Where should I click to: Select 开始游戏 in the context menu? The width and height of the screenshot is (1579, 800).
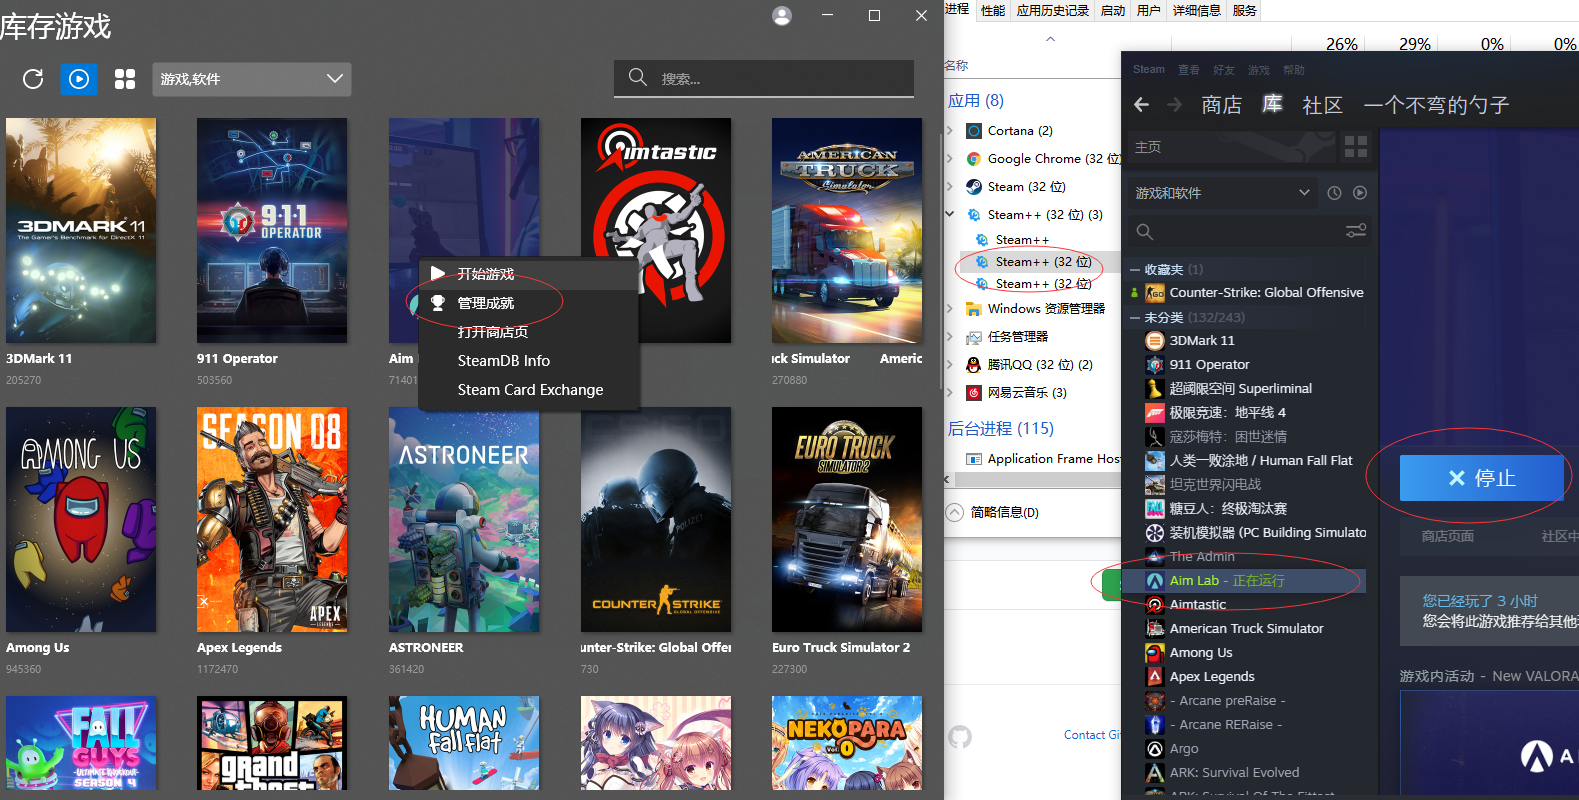click(x=528, y=274)
